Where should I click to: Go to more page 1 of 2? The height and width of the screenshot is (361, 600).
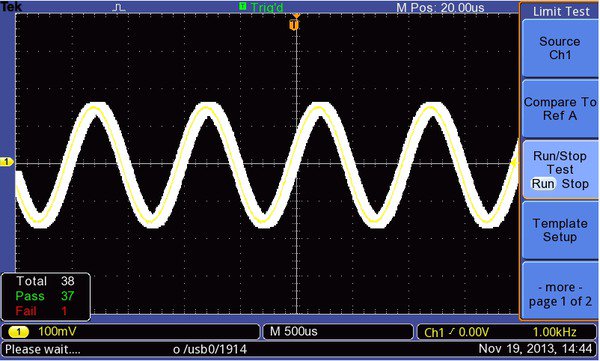point(559,291)
